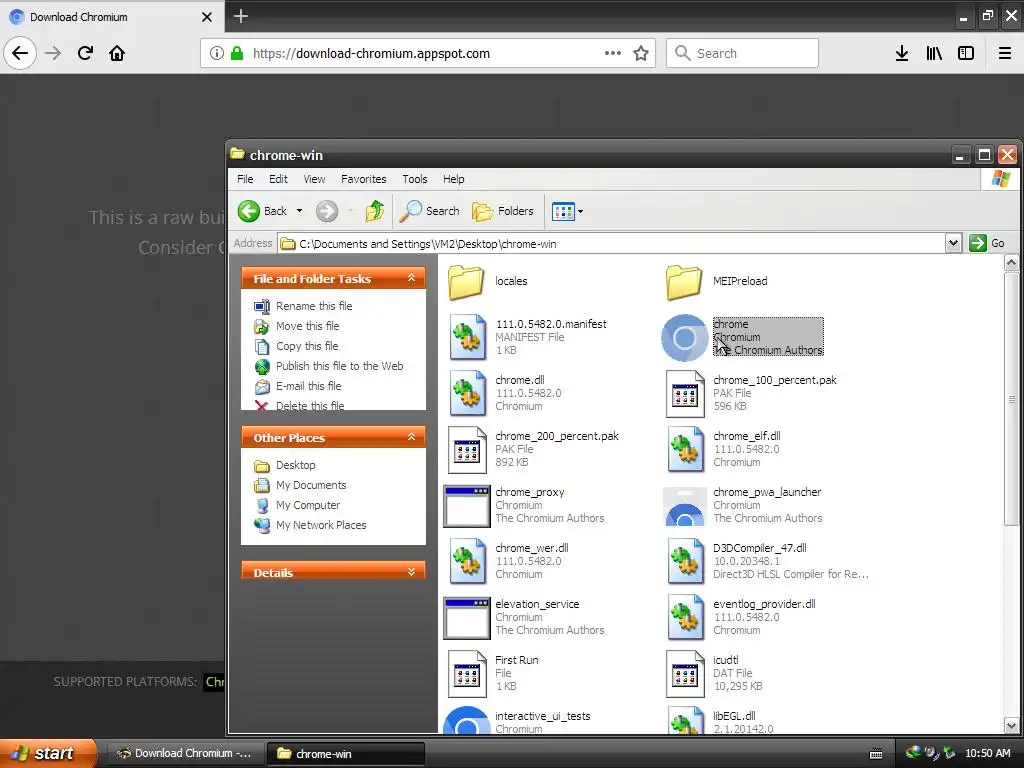
Task: Select chrome_100_percent.pak file icon
Action: click(684, 393)
